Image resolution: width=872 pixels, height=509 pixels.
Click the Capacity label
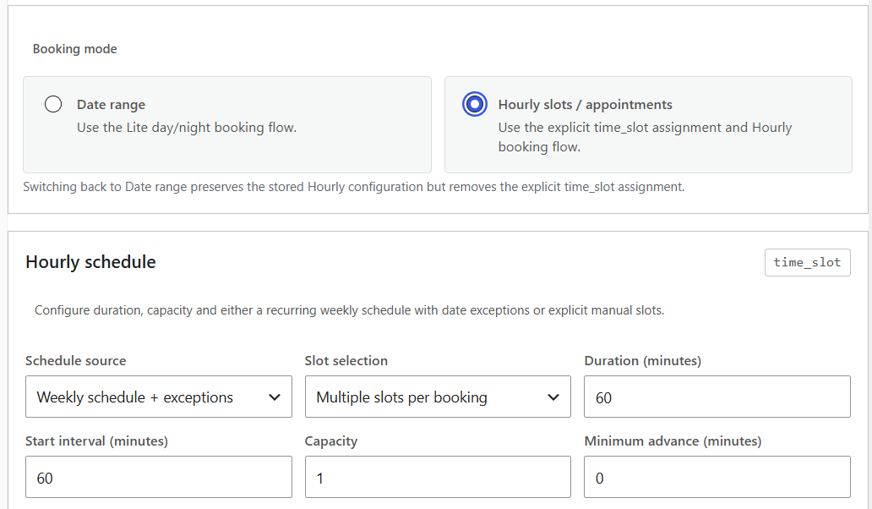331,441
